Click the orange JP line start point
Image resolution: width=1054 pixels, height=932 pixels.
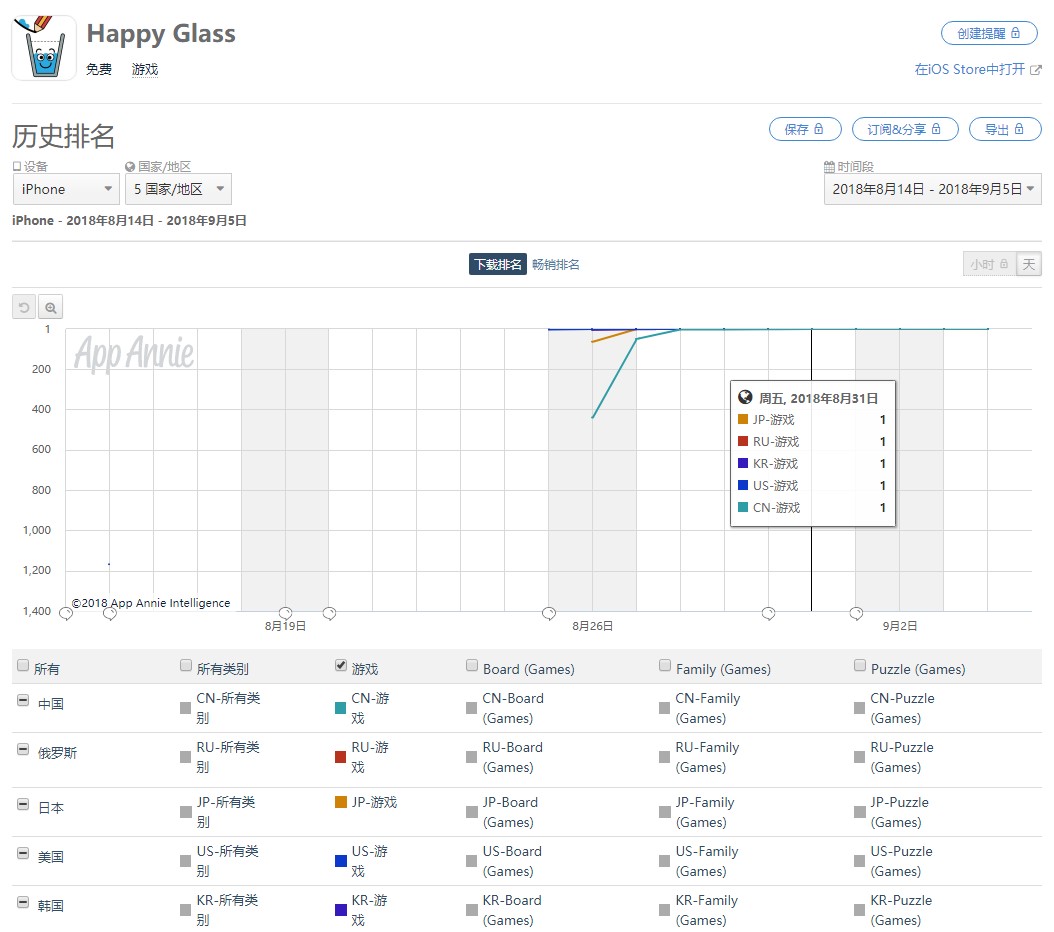pyautogui.click(x=592, y=342)
